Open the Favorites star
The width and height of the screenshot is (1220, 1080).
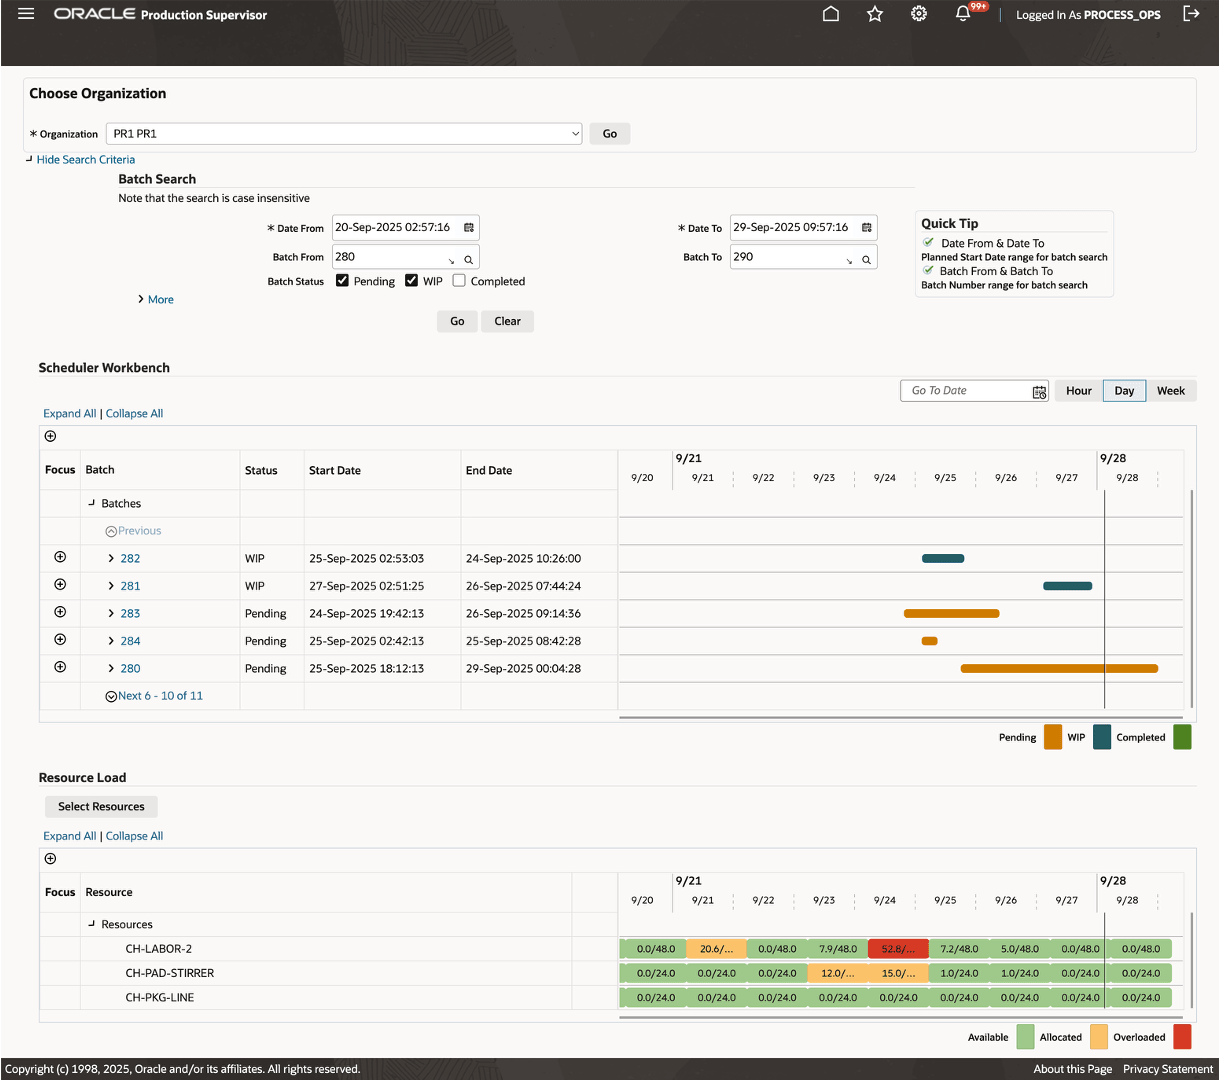(874, 14)
